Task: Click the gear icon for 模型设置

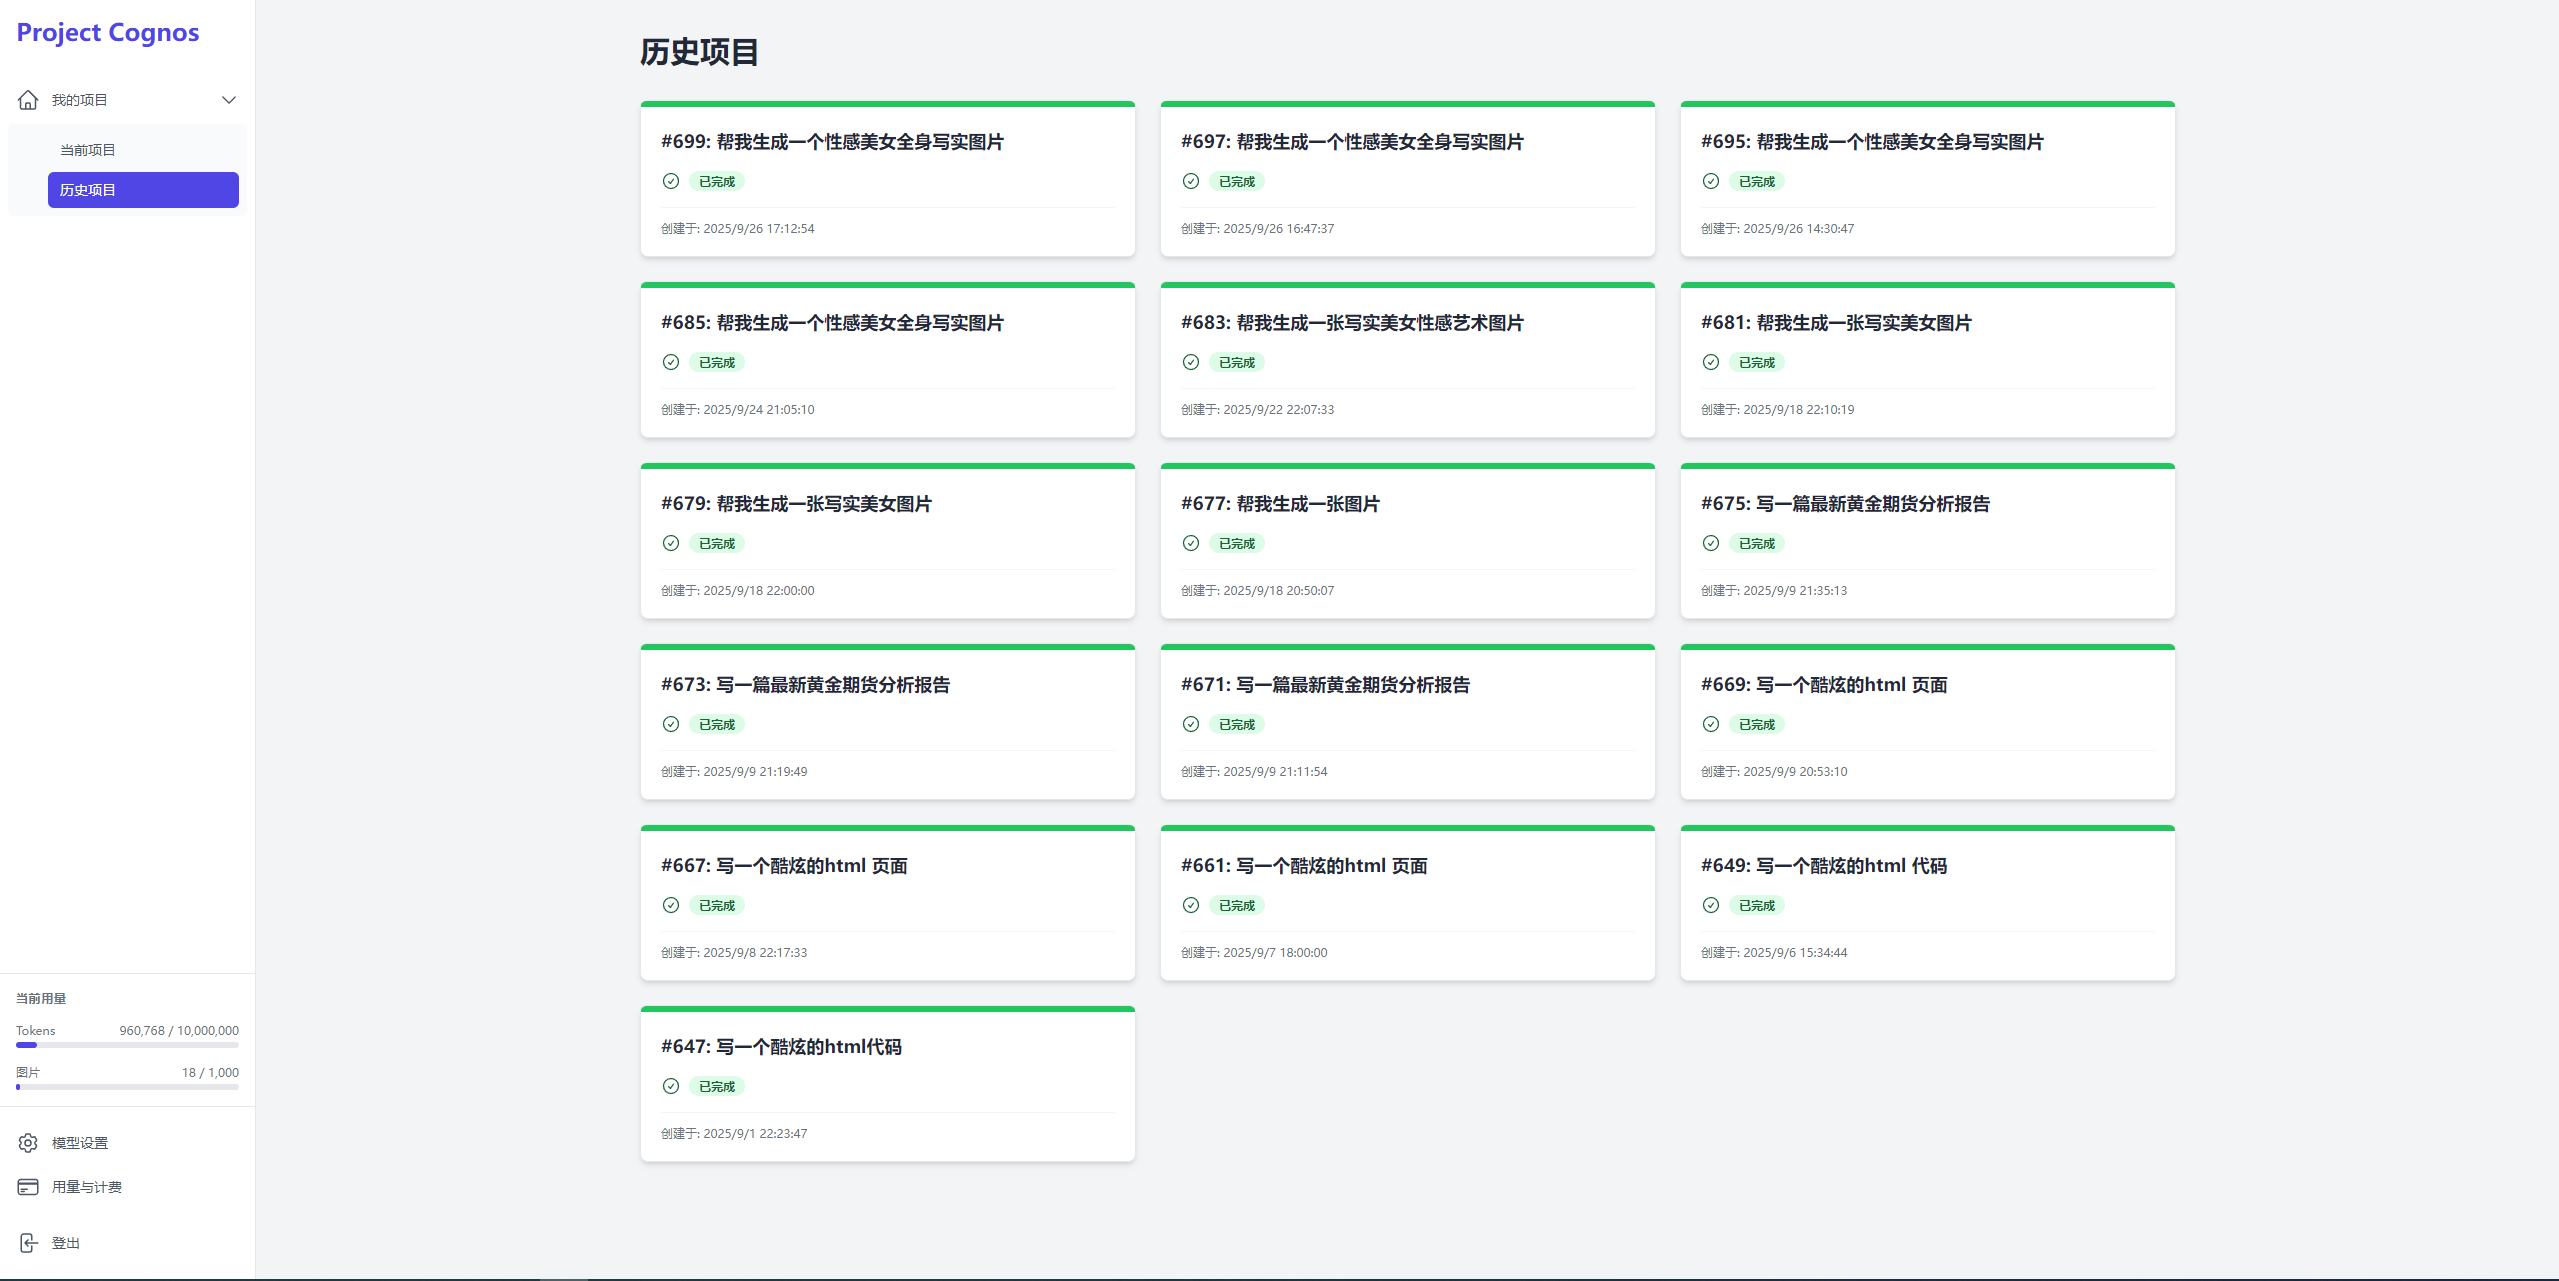Action: [28, 1143]
